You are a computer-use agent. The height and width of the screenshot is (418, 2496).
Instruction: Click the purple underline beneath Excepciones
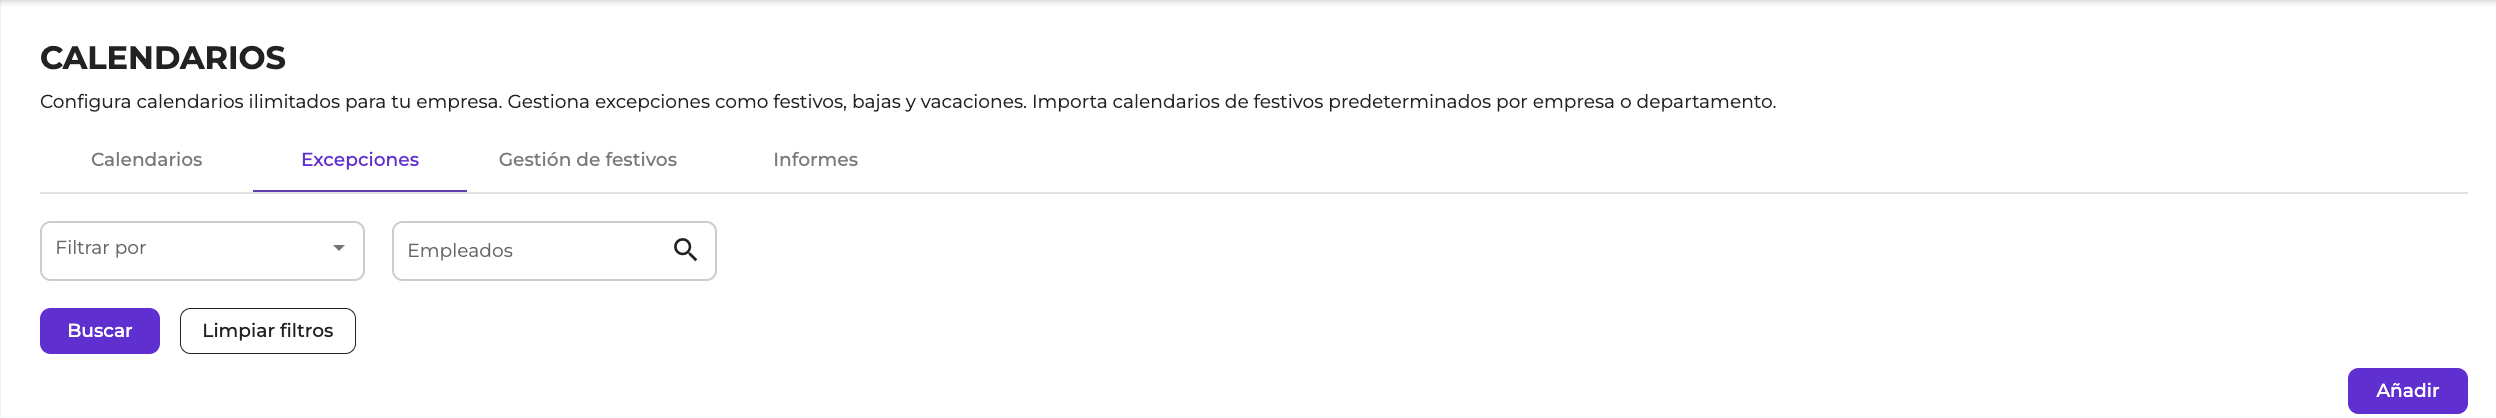click(x=360, y=190)
